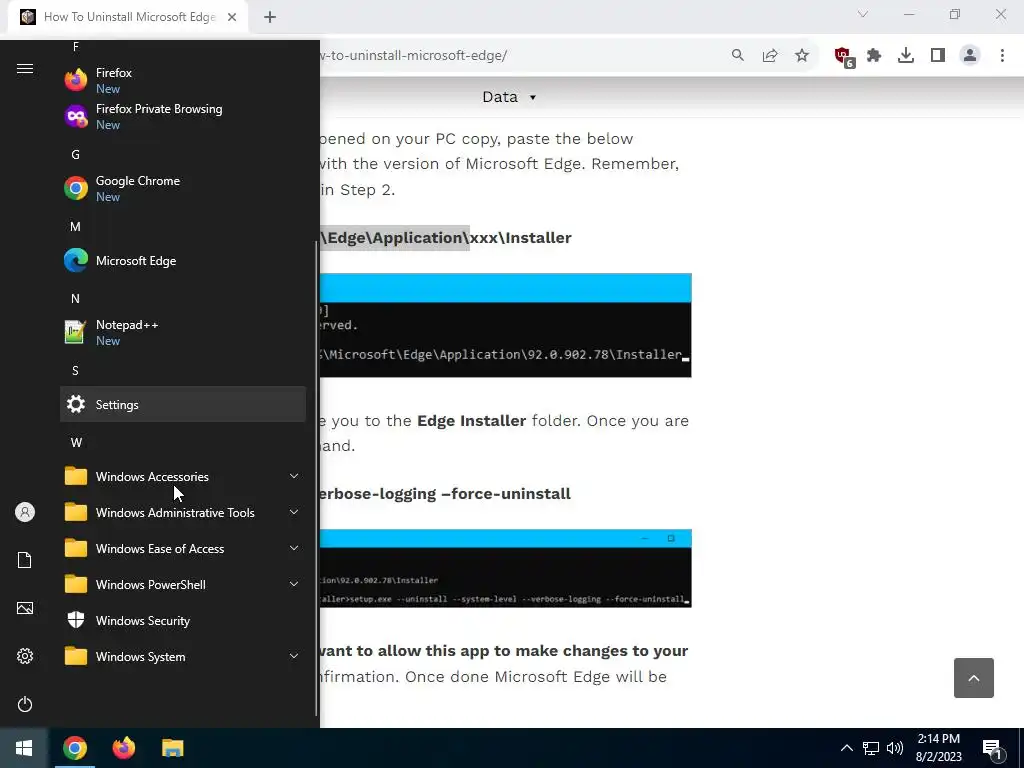Open the notification center icon
The image size is (1024, 768).
coord(993,749)
